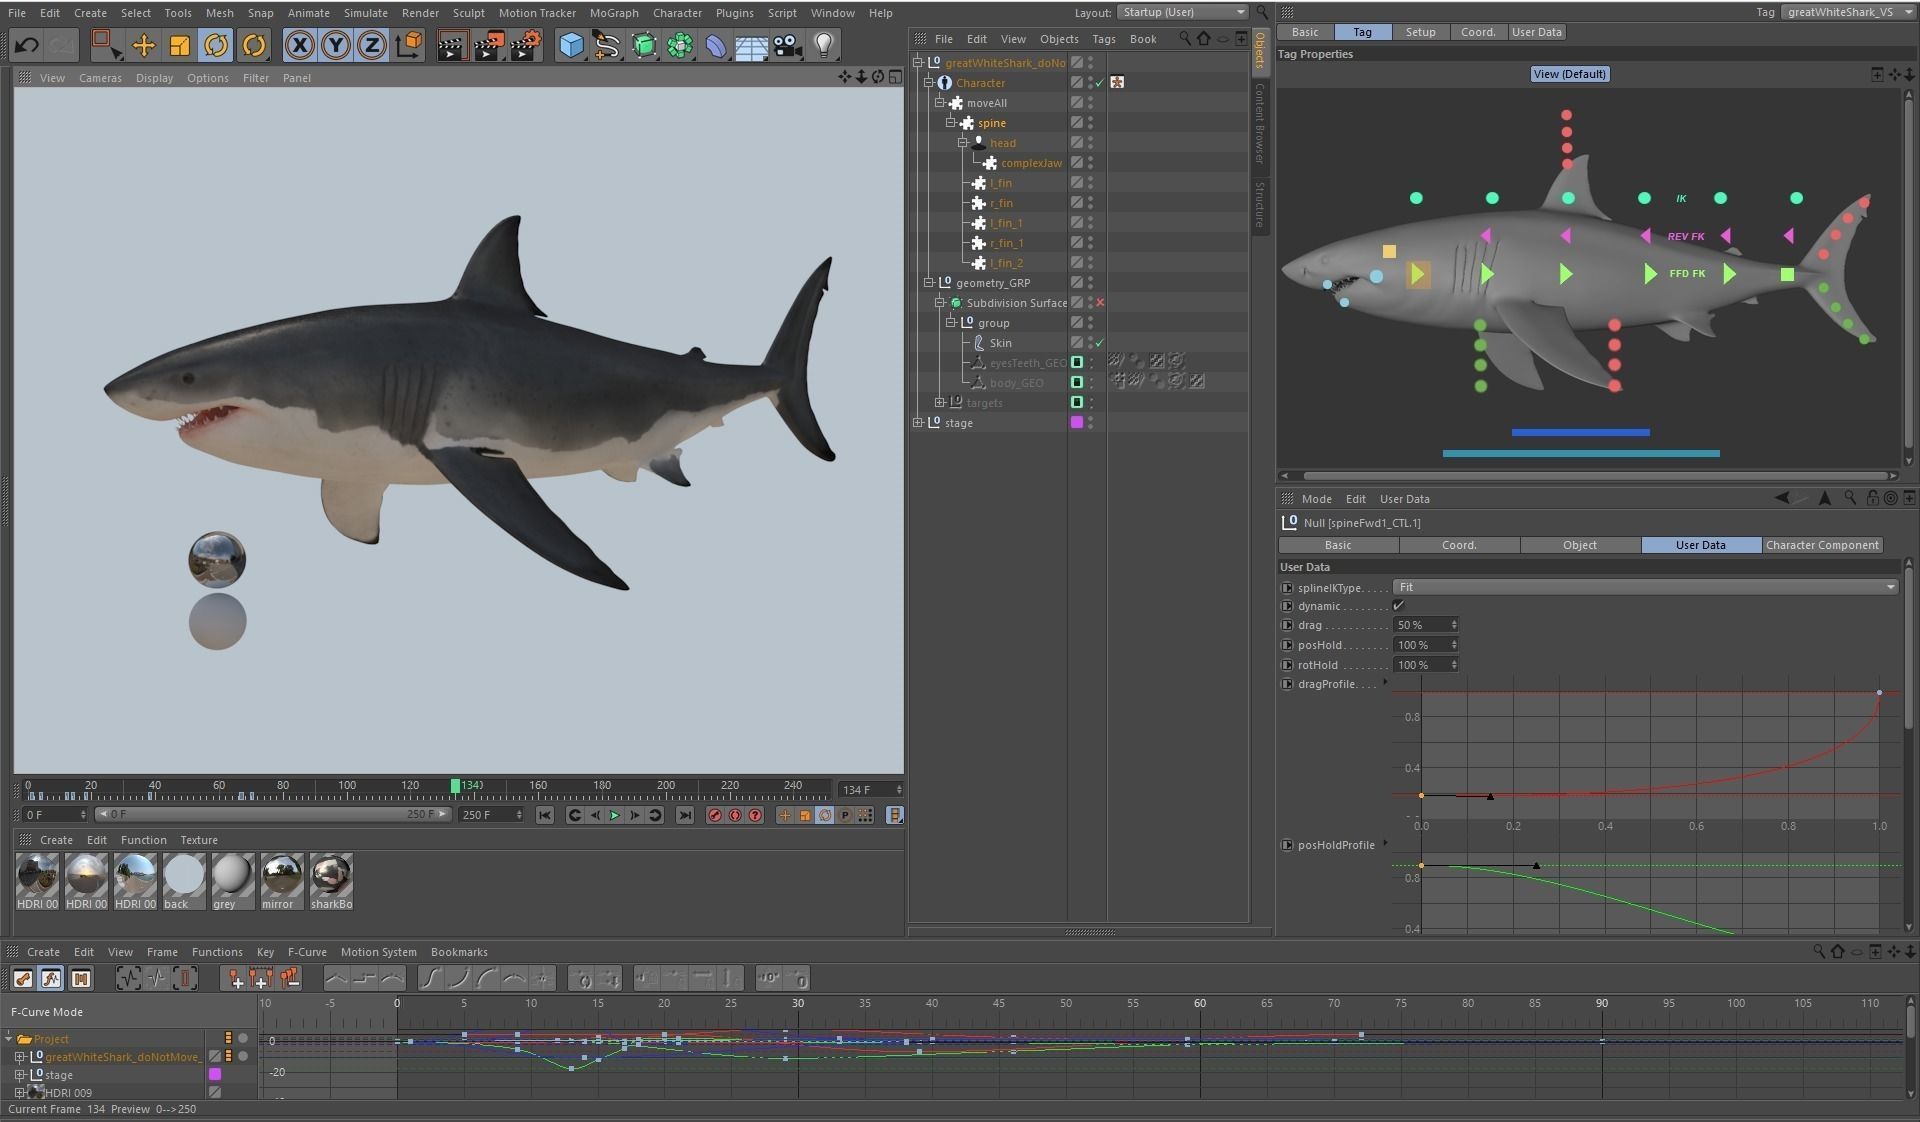Click the current frame field 134 F

click(869, 790)
